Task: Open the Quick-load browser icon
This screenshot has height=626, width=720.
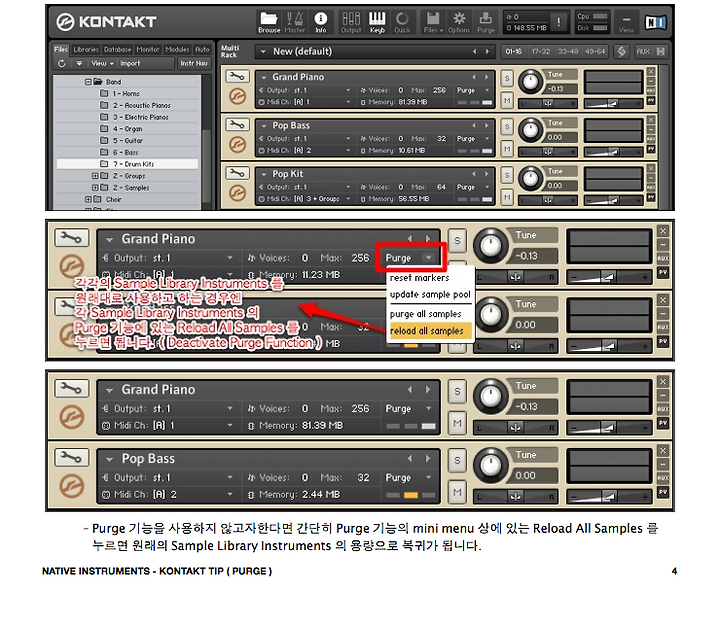Action: pyautogui.click(x=402, y=23)
